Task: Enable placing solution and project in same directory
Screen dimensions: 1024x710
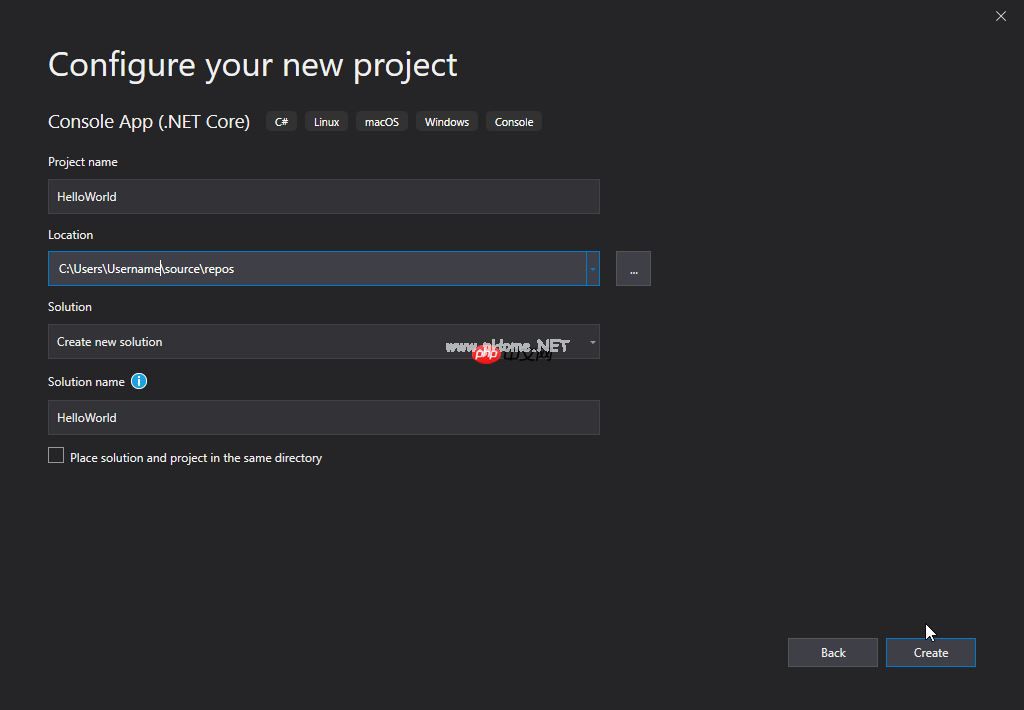Action: (x=56, y=456)
